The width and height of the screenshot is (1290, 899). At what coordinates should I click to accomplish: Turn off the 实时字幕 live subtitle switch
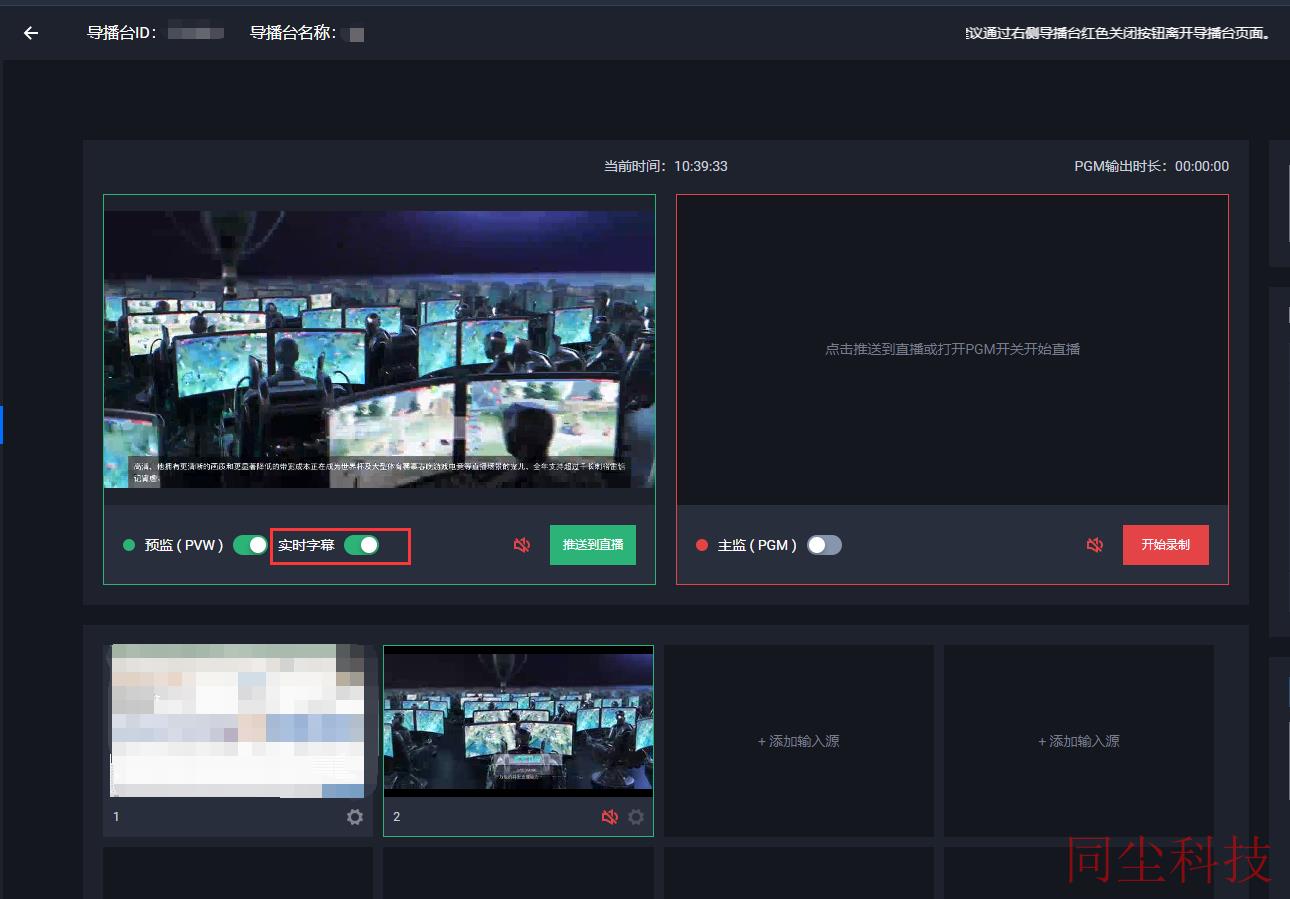point(361,545)
